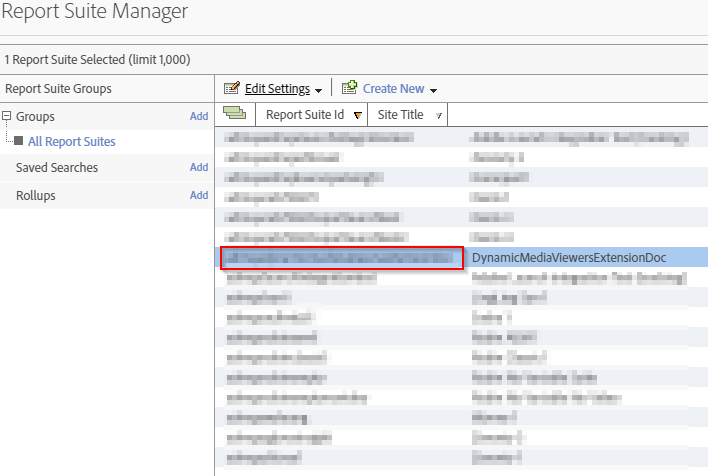Screen dimensions: 708x476
Task: Click the filter arrow on the Site Title column
Action: 438,116
